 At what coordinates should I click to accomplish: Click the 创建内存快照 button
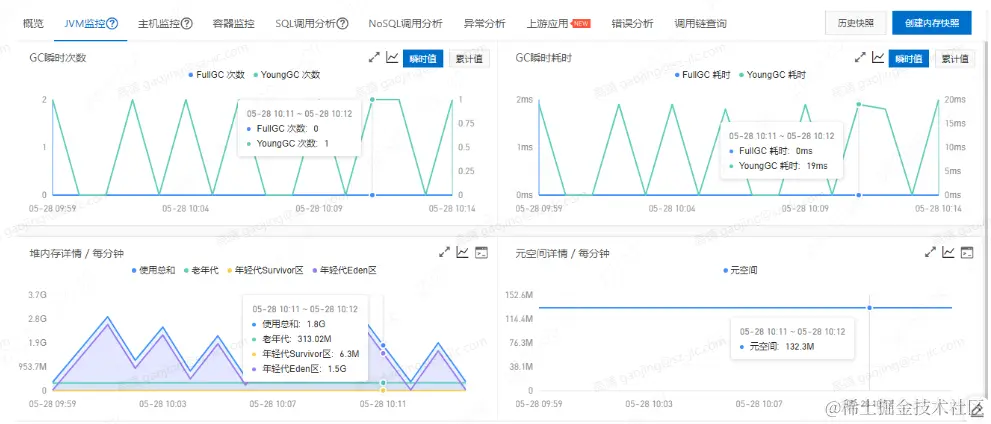[x=932, y=23]
